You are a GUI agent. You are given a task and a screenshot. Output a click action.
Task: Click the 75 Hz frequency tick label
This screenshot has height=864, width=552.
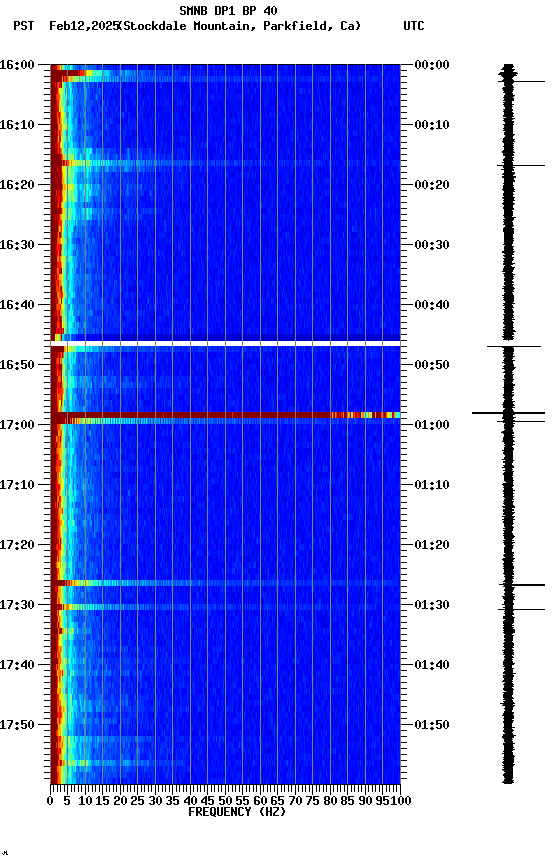(312, 801)
